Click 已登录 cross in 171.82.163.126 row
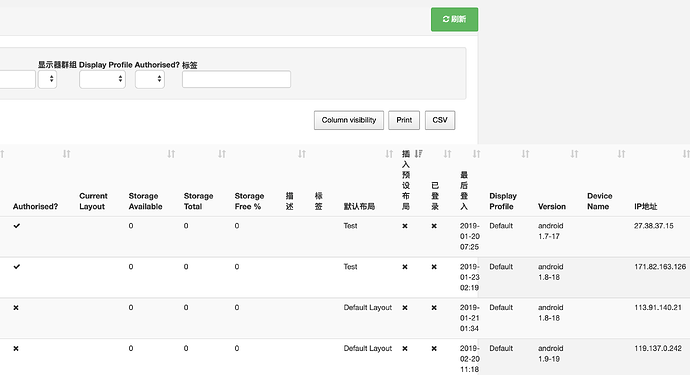Image resolution: width=690 pixels, height=375 pixels. pyautogui.click(x=434, y=267)
